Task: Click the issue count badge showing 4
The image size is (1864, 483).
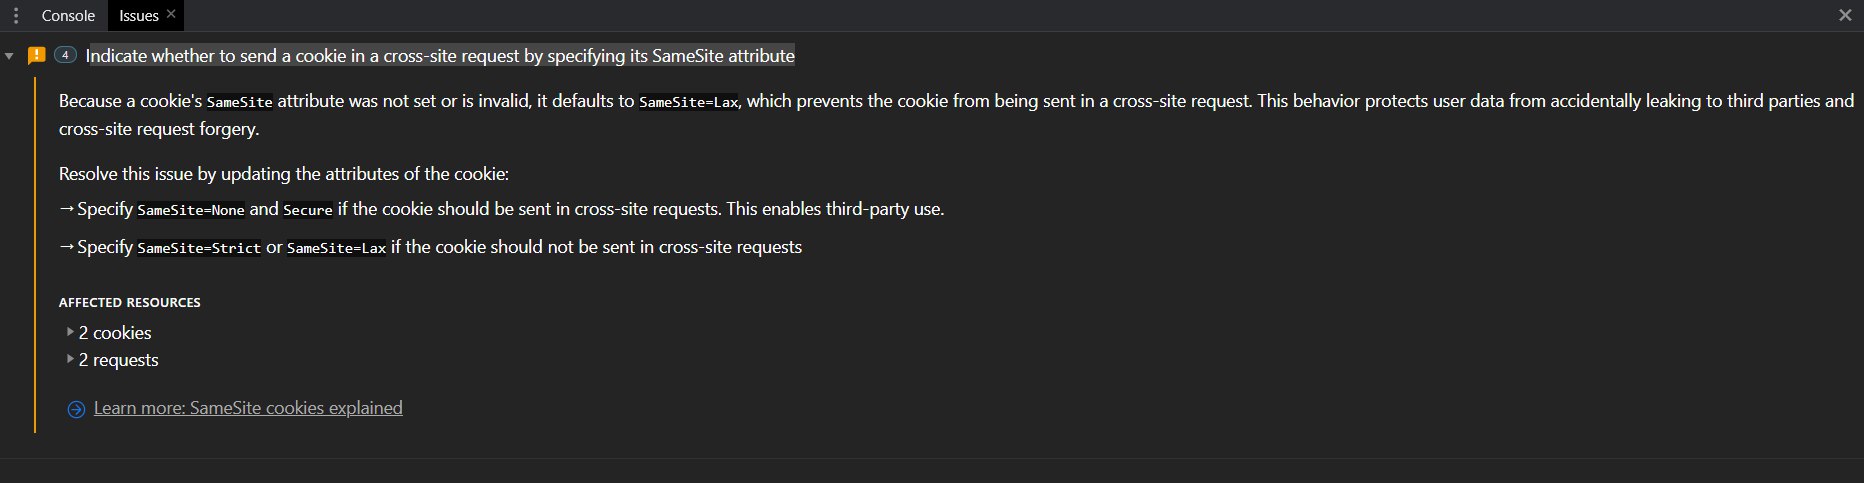Action: [x=65, y=55]
